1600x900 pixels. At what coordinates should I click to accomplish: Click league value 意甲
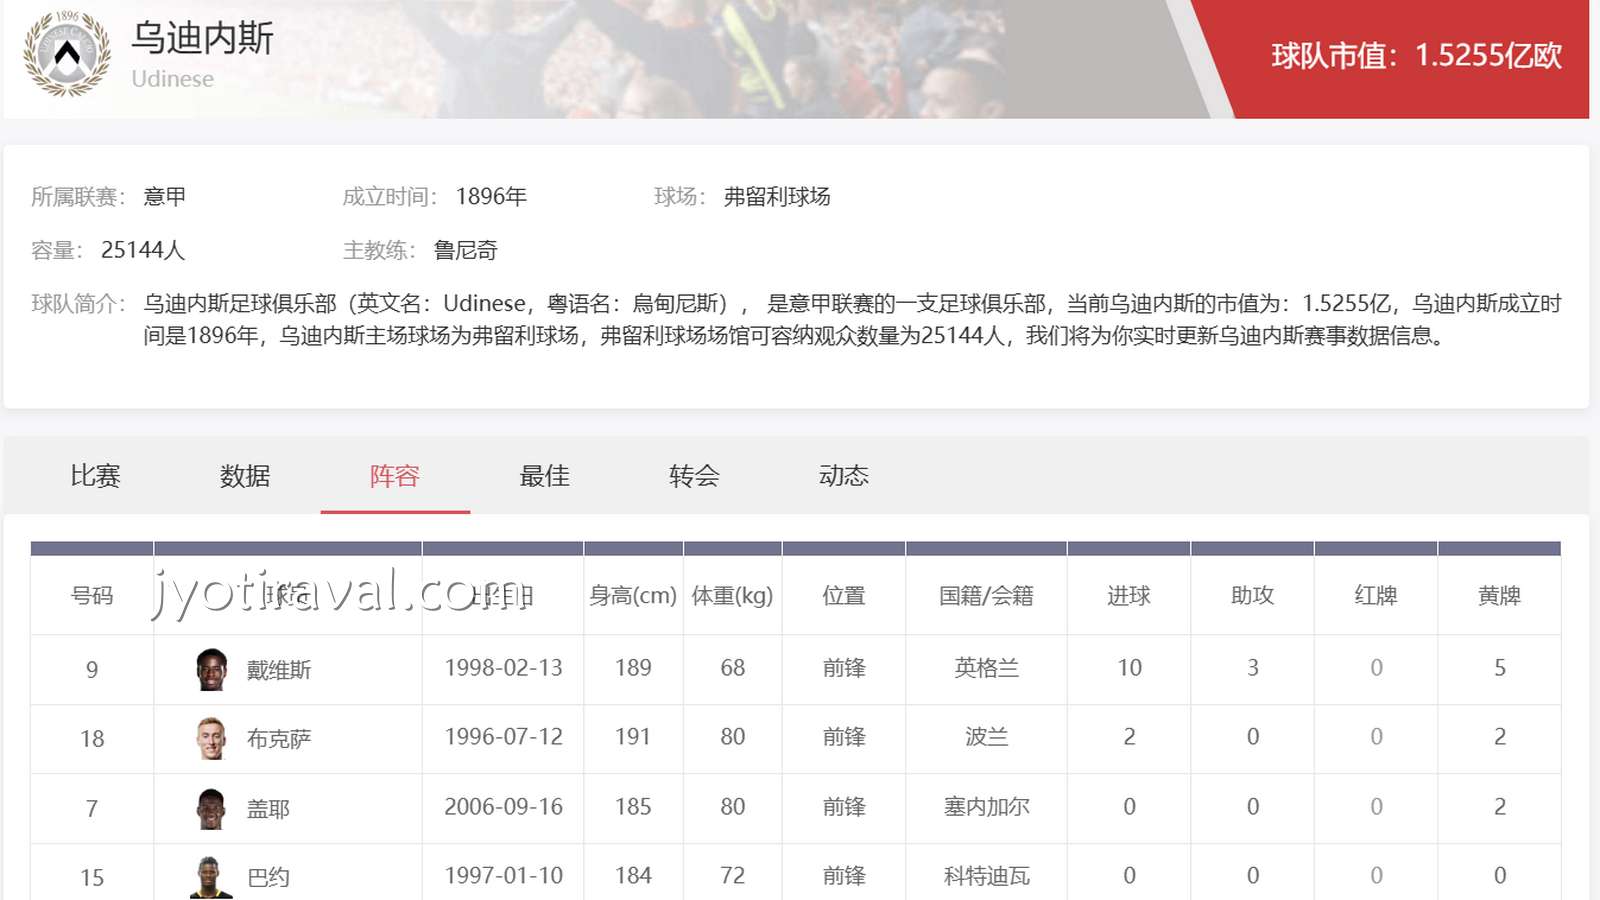[x=165, y=197]
